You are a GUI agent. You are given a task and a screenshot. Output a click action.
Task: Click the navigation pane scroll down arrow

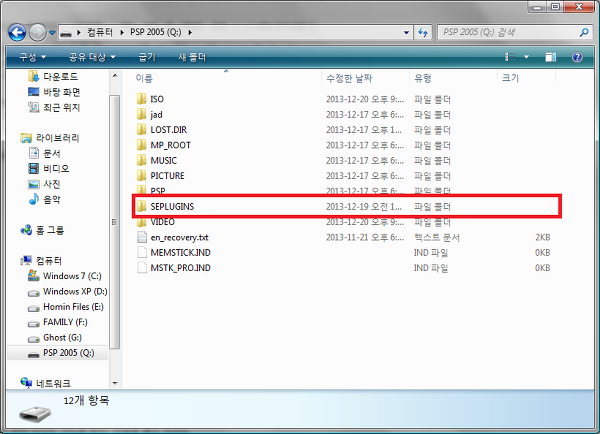point(115,383)
